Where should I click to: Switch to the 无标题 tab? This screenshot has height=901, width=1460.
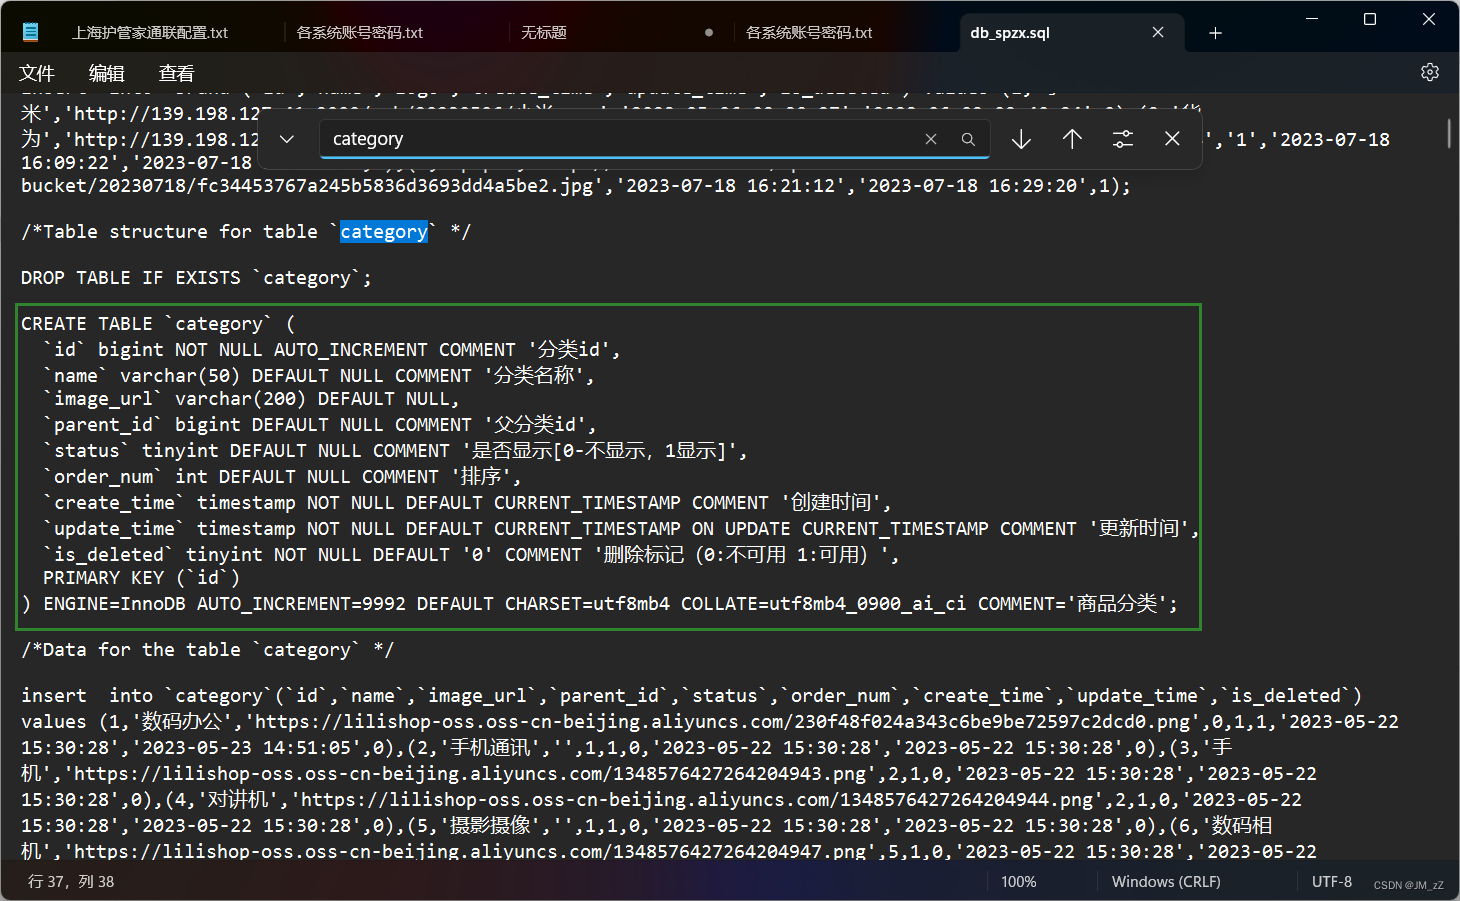(544, 31)
